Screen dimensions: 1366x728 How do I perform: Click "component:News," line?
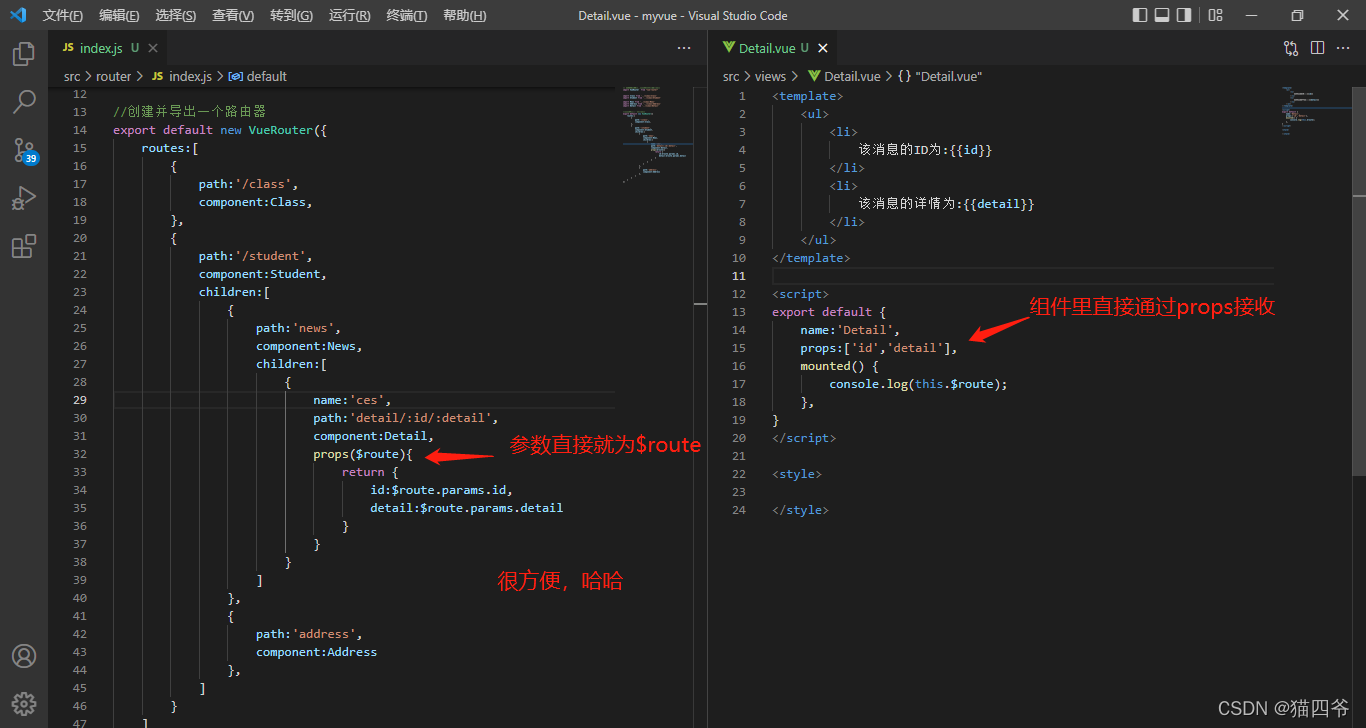[309, 346]
